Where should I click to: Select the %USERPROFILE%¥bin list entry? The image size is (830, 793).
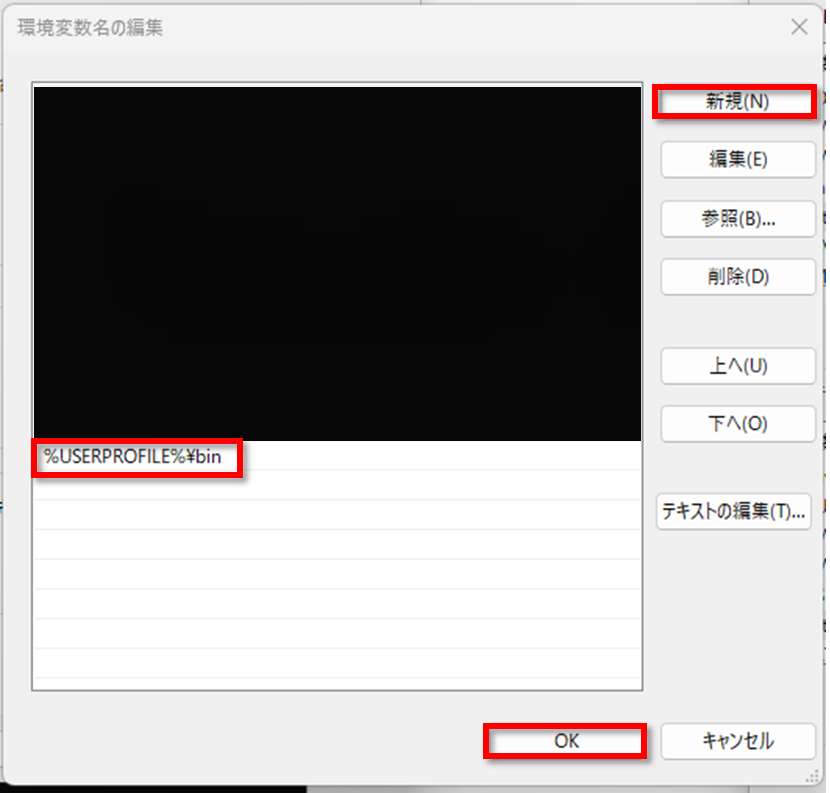(337, 456)
